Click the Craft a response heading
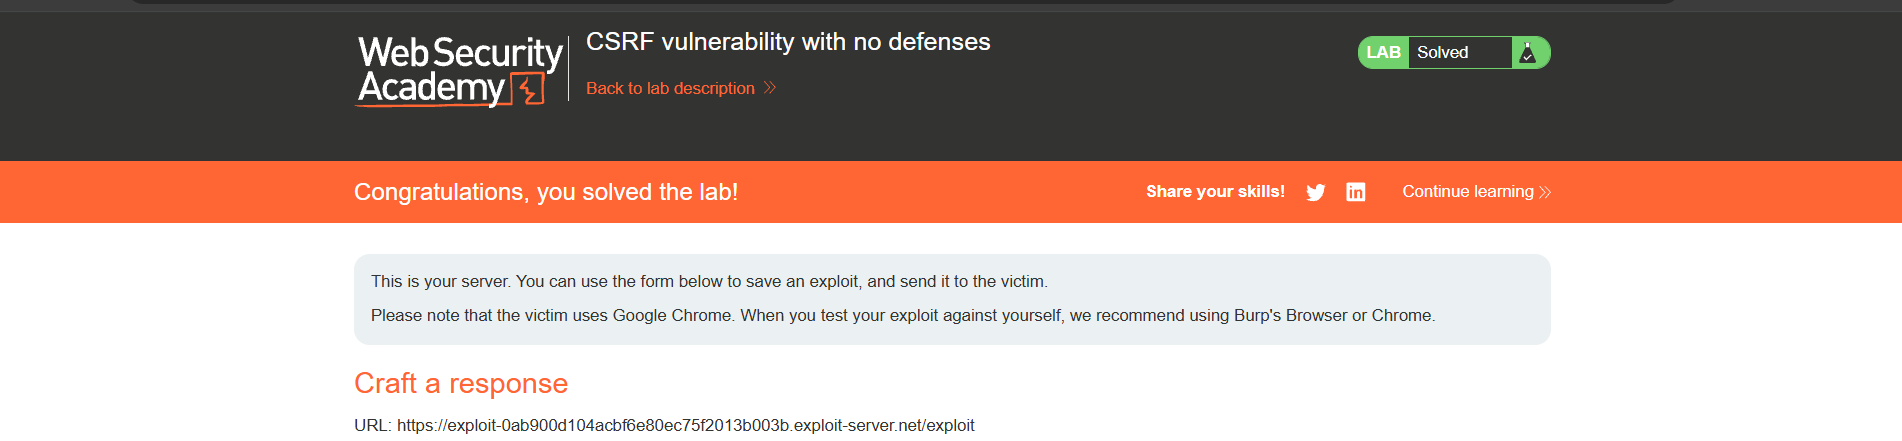Image resolution: width=1902 pixels, height=441 pixels. click(461, 383)
